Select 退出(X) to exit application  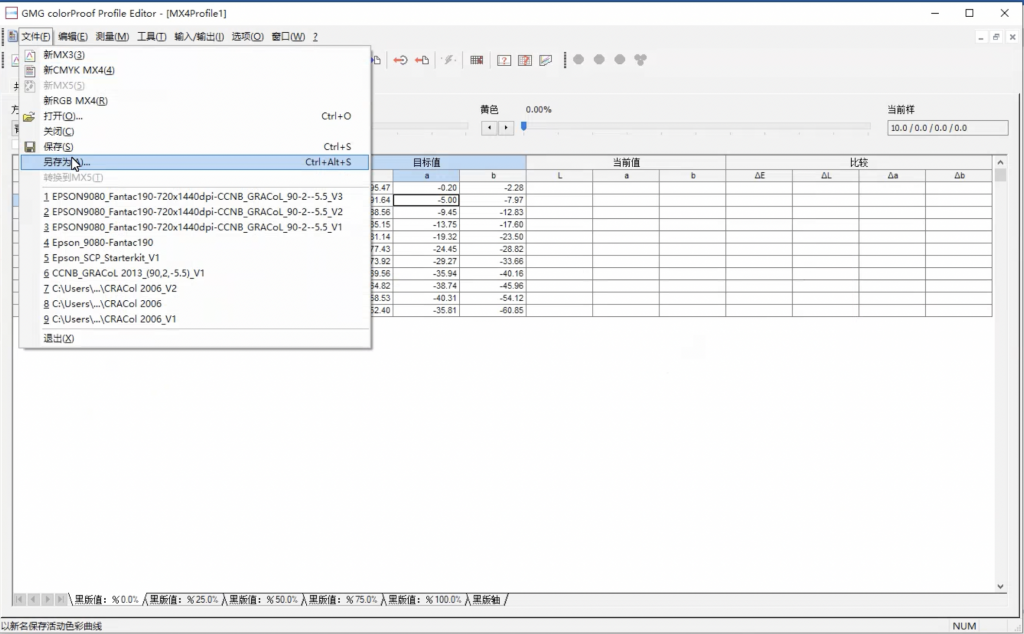pyautogui.click(x=195, y=338)
